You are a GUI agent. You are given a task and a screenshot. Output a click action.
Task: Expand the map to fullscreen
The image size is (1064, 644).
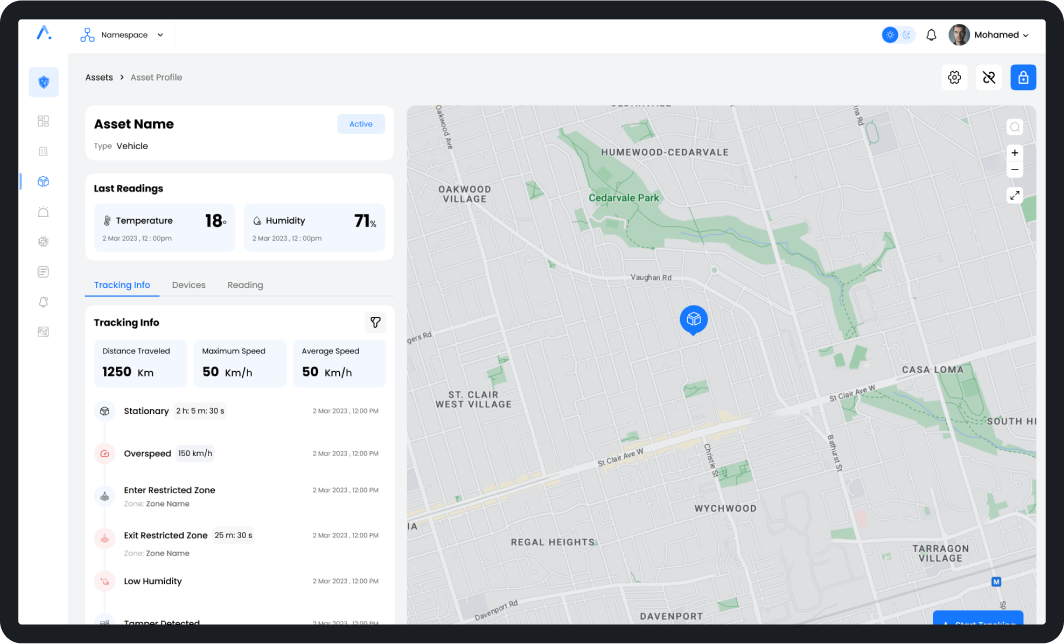point(1014,195)
